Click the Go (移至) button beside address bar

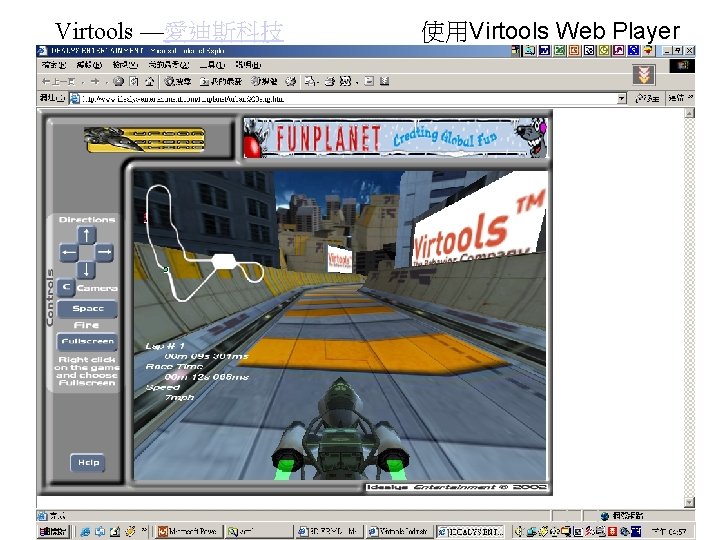[647, 98]
